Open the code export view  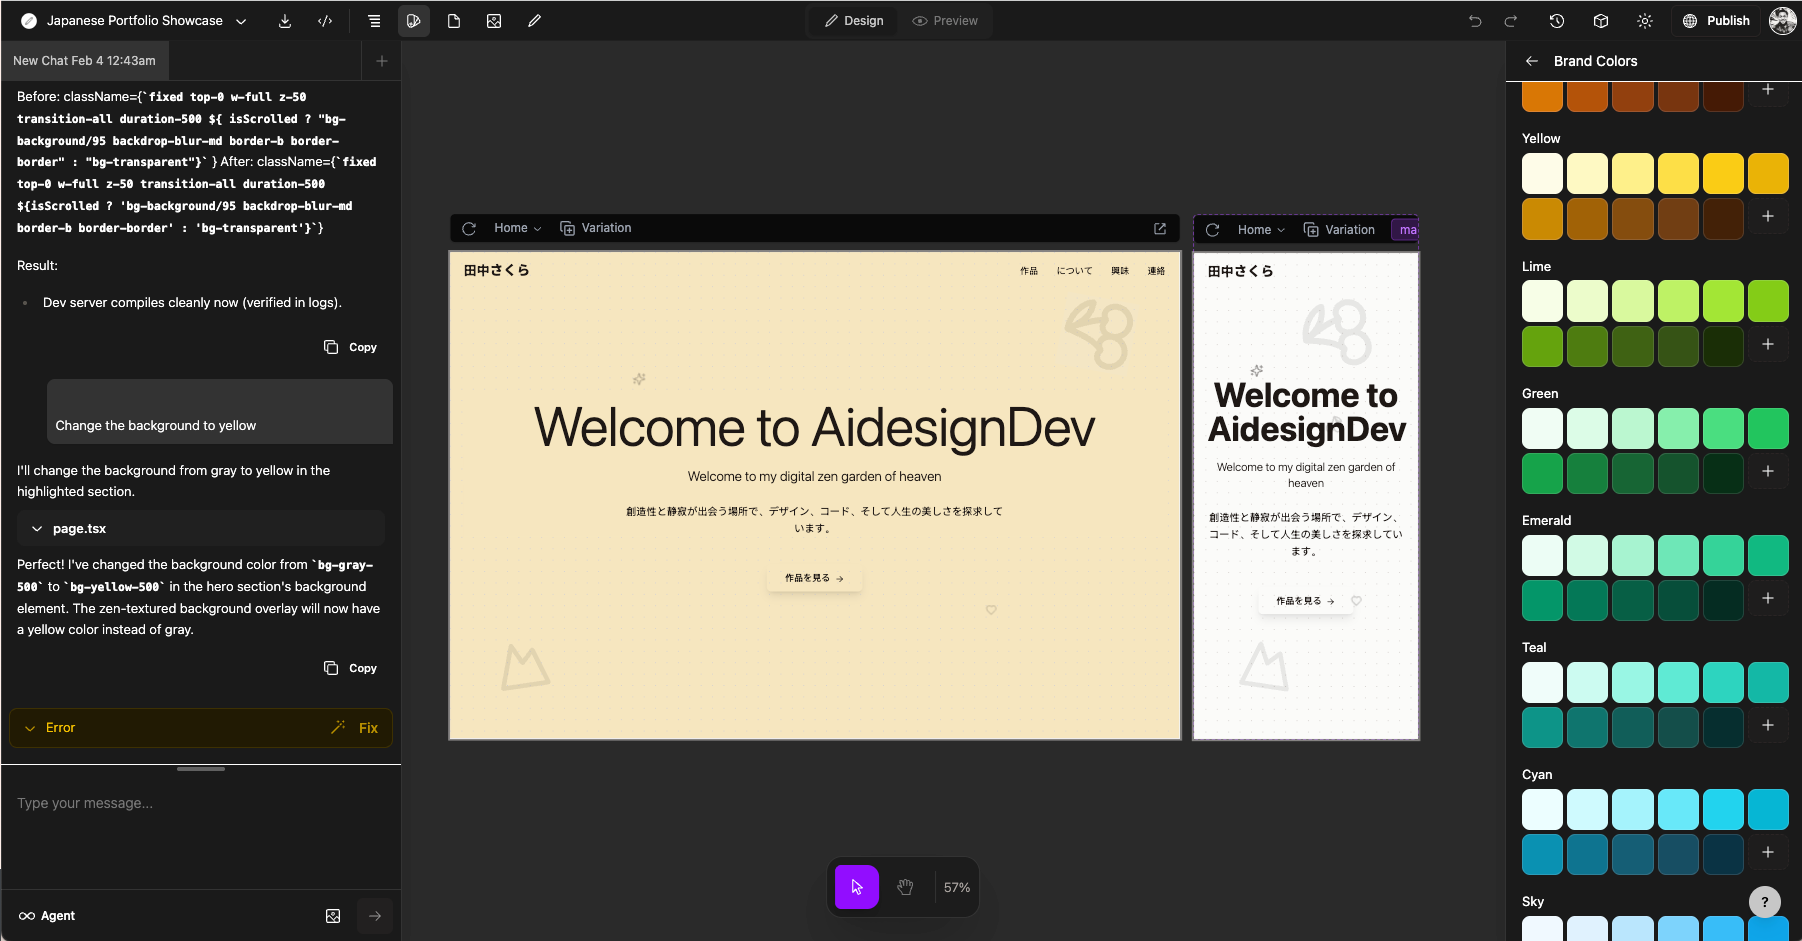coord(325,20)
